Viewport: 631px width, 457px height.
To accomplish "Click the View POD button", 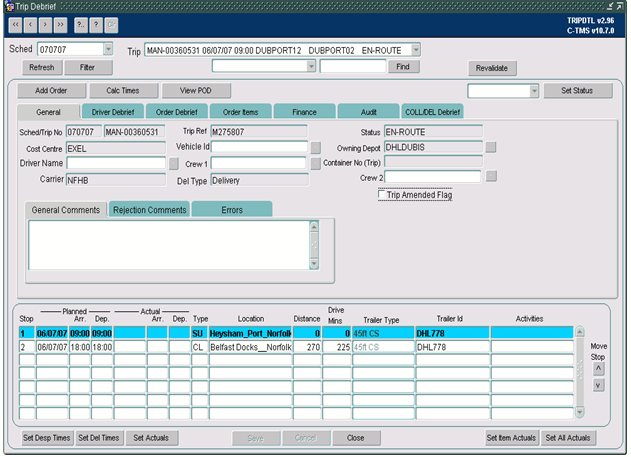I will (x=196, y=91).
